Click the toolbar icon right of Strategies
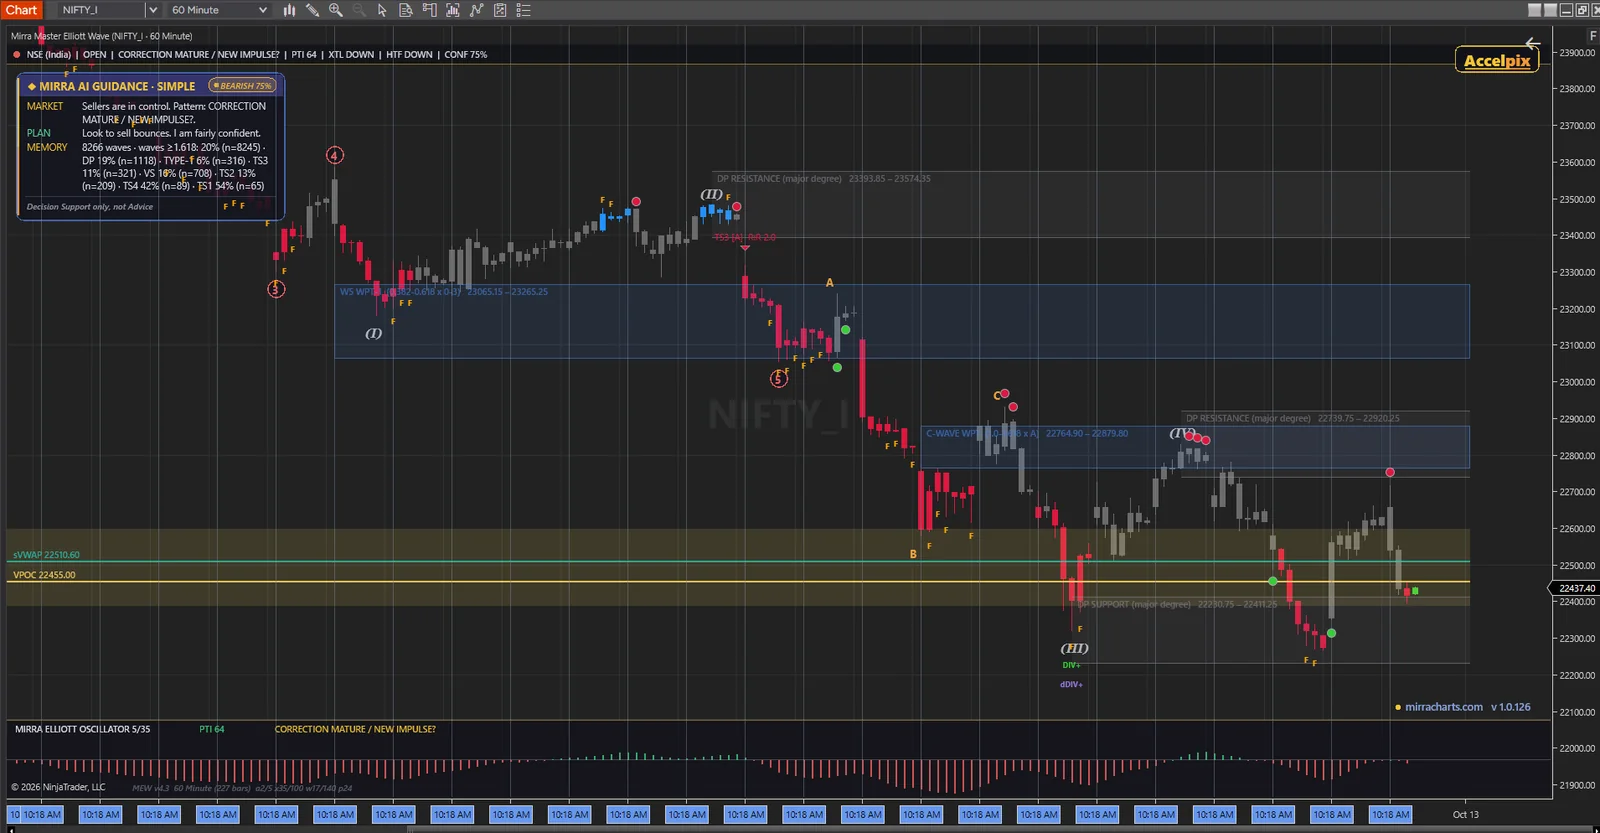Image resolution: width=1600 pixels, height=833 pixels. 500,10
